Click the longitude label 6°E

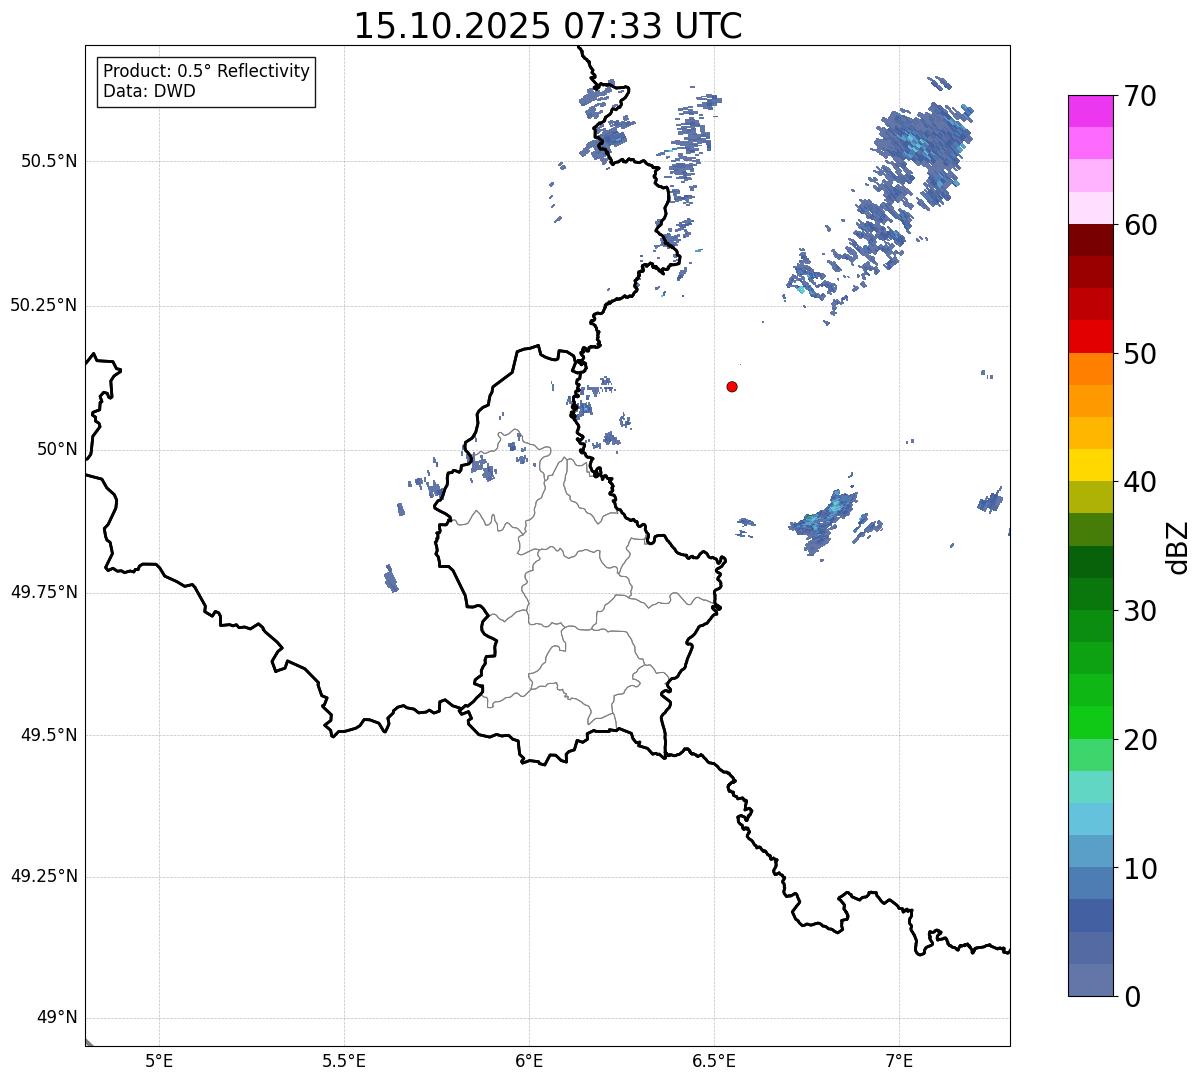tap(529, 1060)
